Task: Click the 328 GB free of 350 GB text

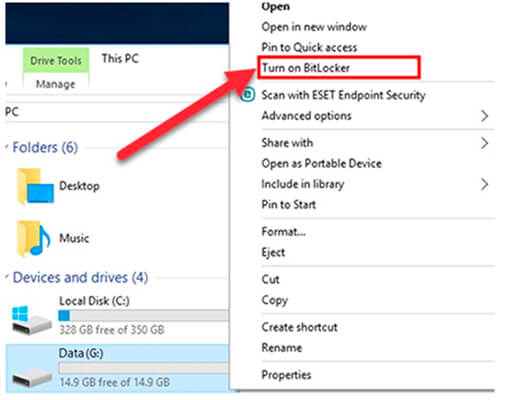Action: (112, 330)
